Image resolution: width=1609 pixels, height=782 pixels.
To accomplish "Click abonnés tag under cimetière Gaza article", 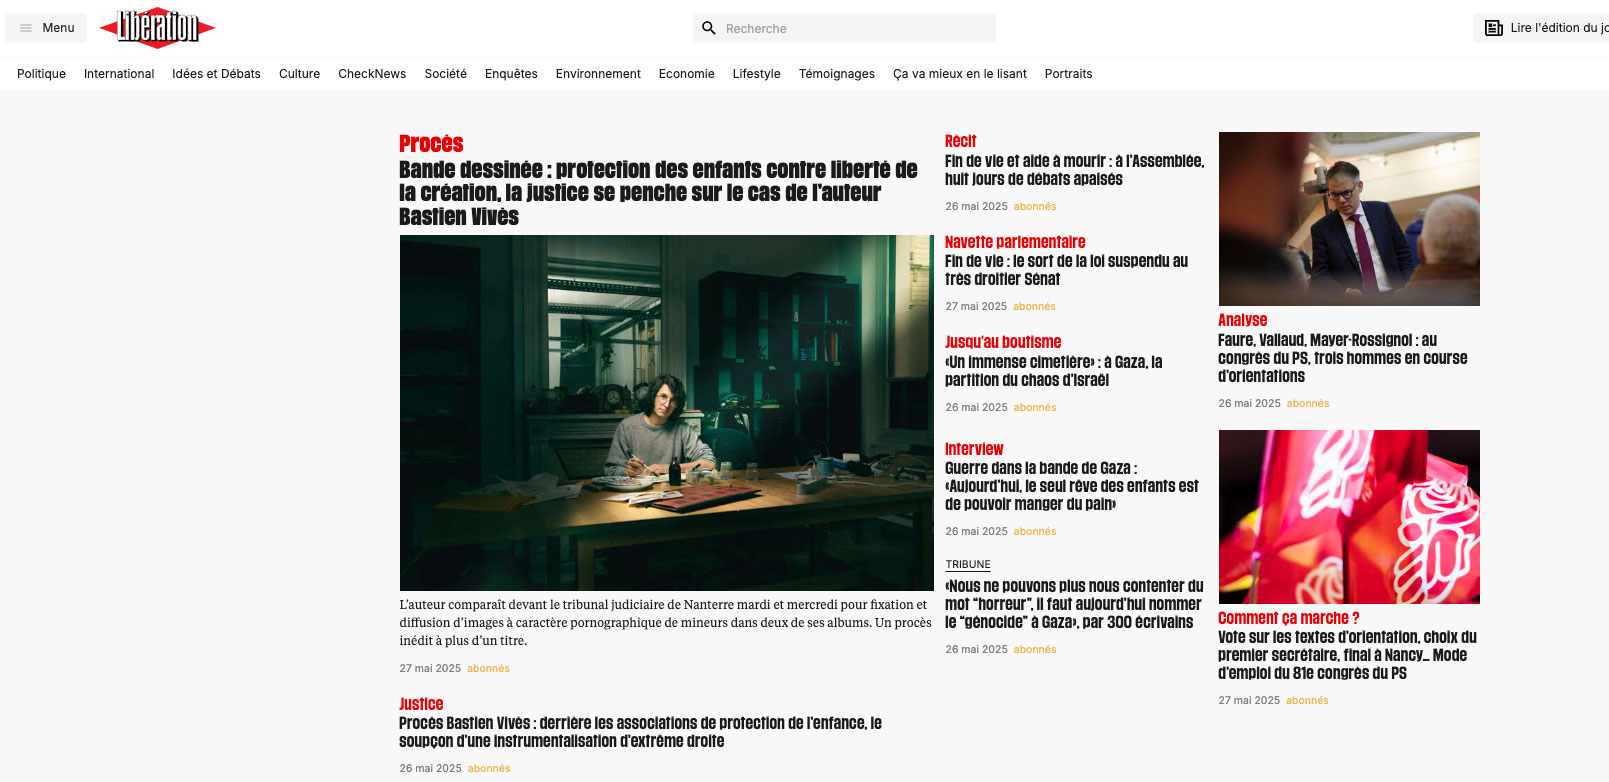I will pyautogui.click(x=1035, y=407).
